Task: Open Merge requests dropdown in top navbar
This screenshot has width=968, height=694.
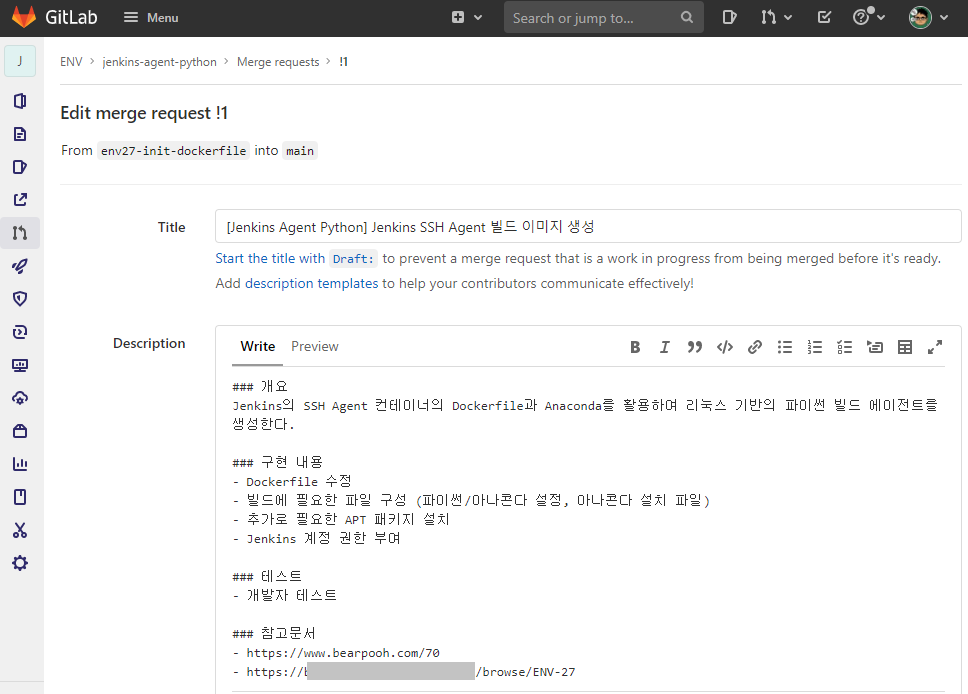Action: (775, 18)
